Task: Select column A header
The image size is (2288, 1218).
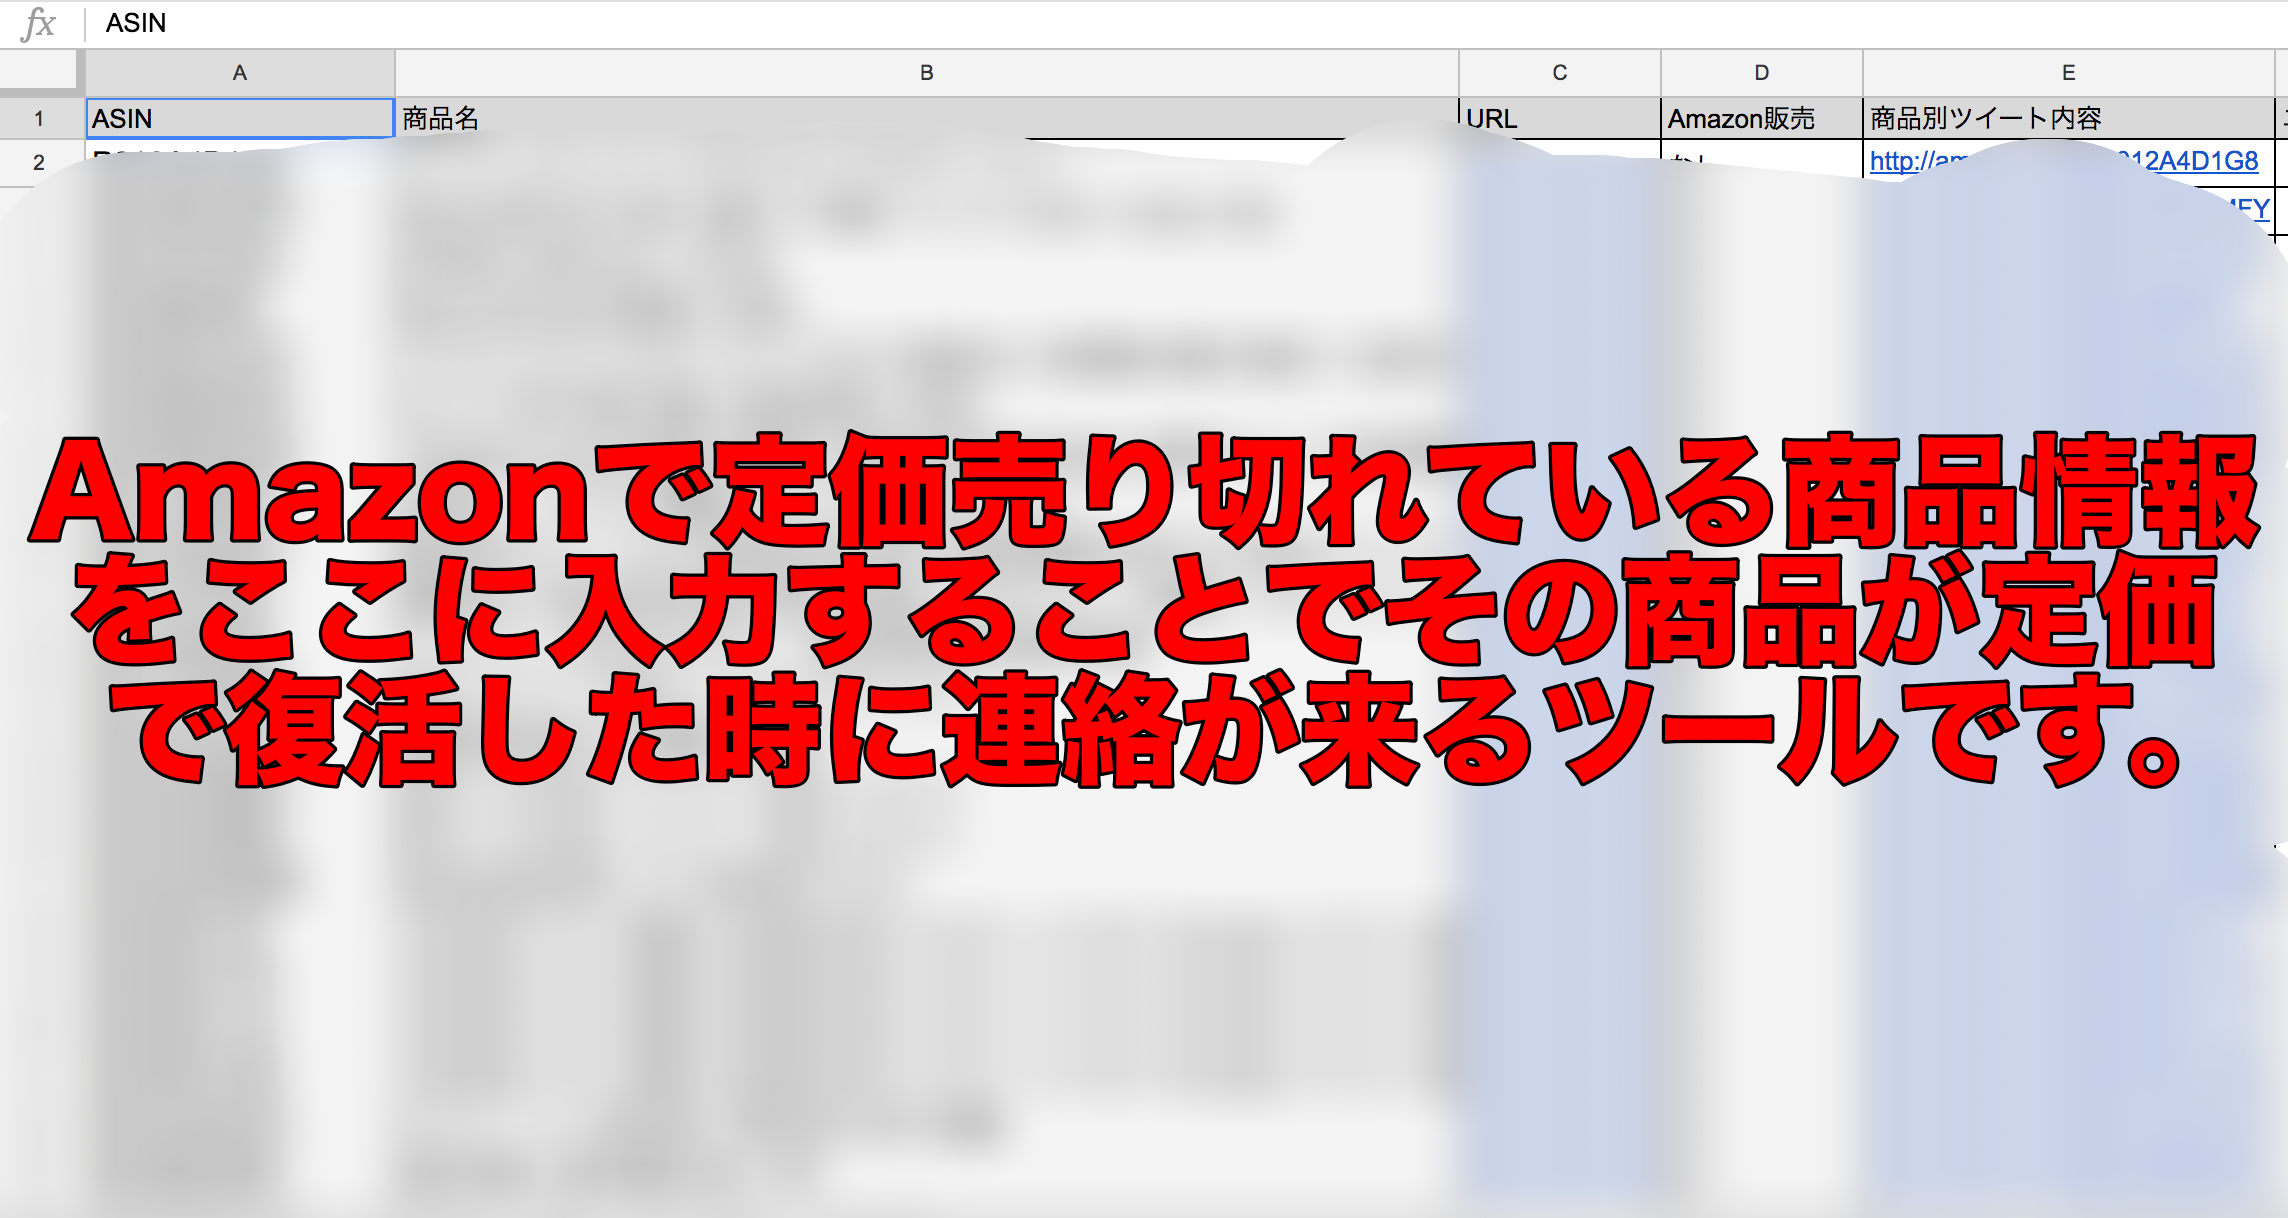Action: [240, 73]
